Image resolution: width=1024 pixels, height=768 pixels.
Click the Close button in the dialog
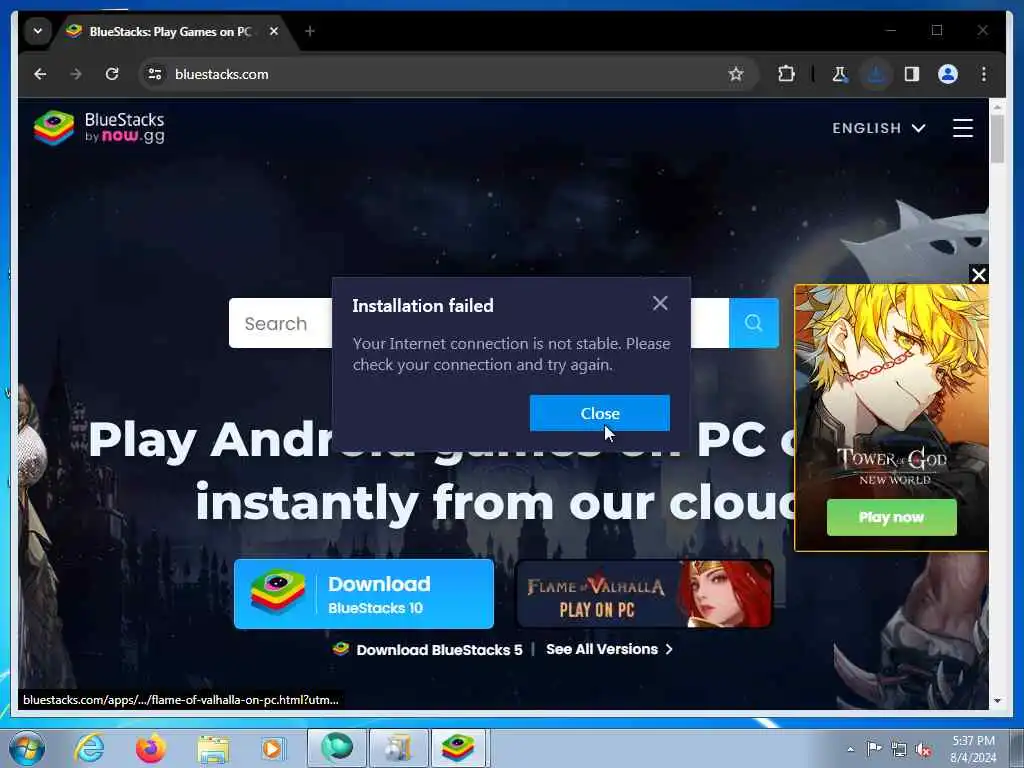pyautogui.click(x=600, y=413)
